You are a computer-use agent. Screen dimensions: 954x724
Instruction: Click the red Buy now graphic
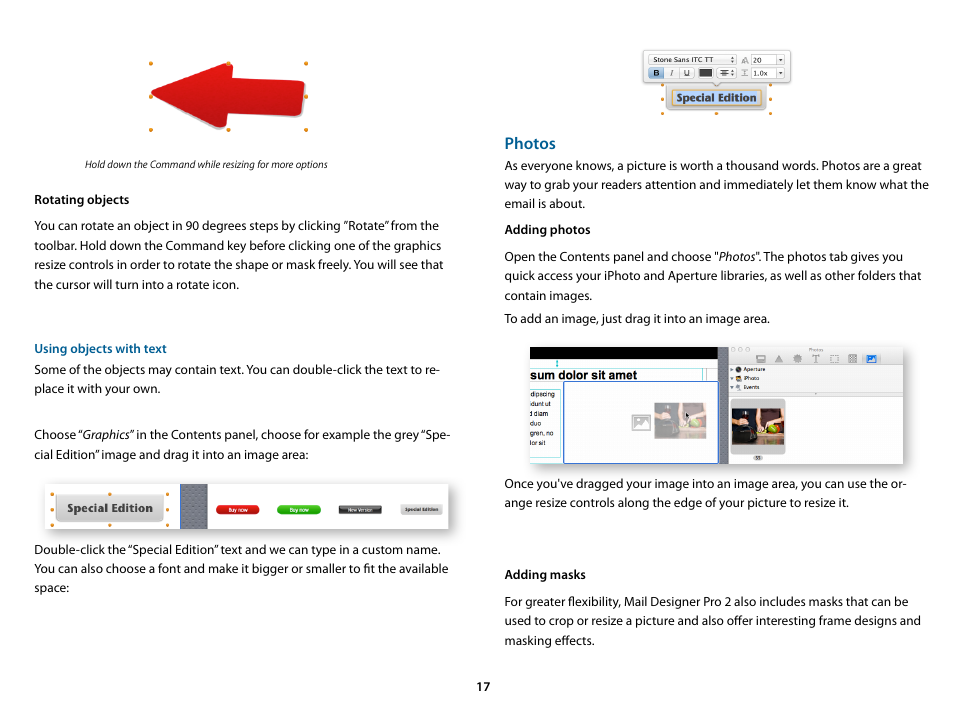click(x=237, y=510)
